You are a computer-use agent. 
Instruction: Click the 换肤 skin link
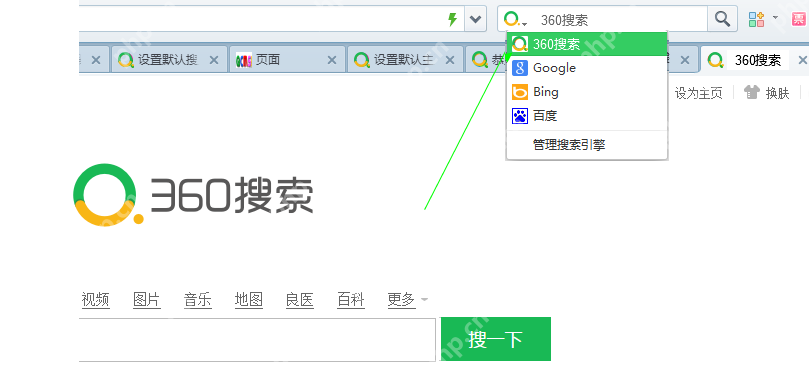[x=778, y=93]
